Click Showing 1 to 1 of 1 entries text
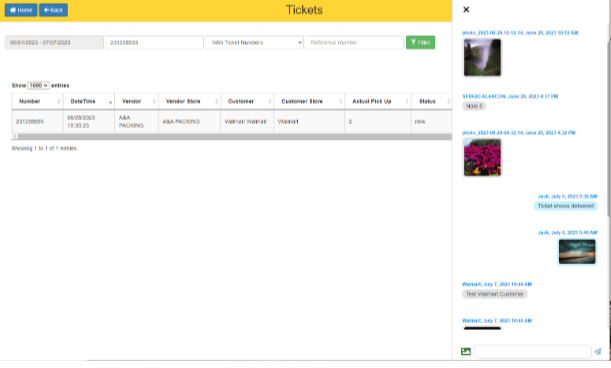Screen dimensions: 611x368 pos(44,149)
